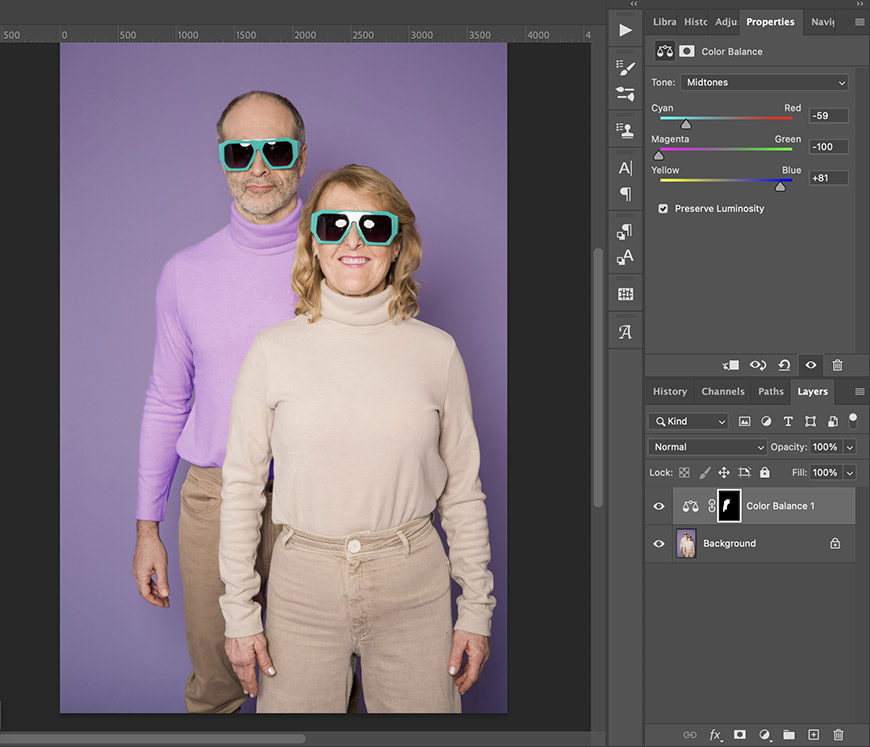Open the Character Styles panel icon

tap(625, 257)
